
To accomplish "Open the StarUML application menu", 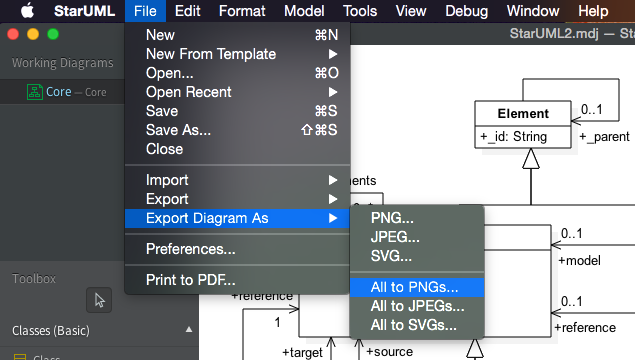I will (85, 11).
